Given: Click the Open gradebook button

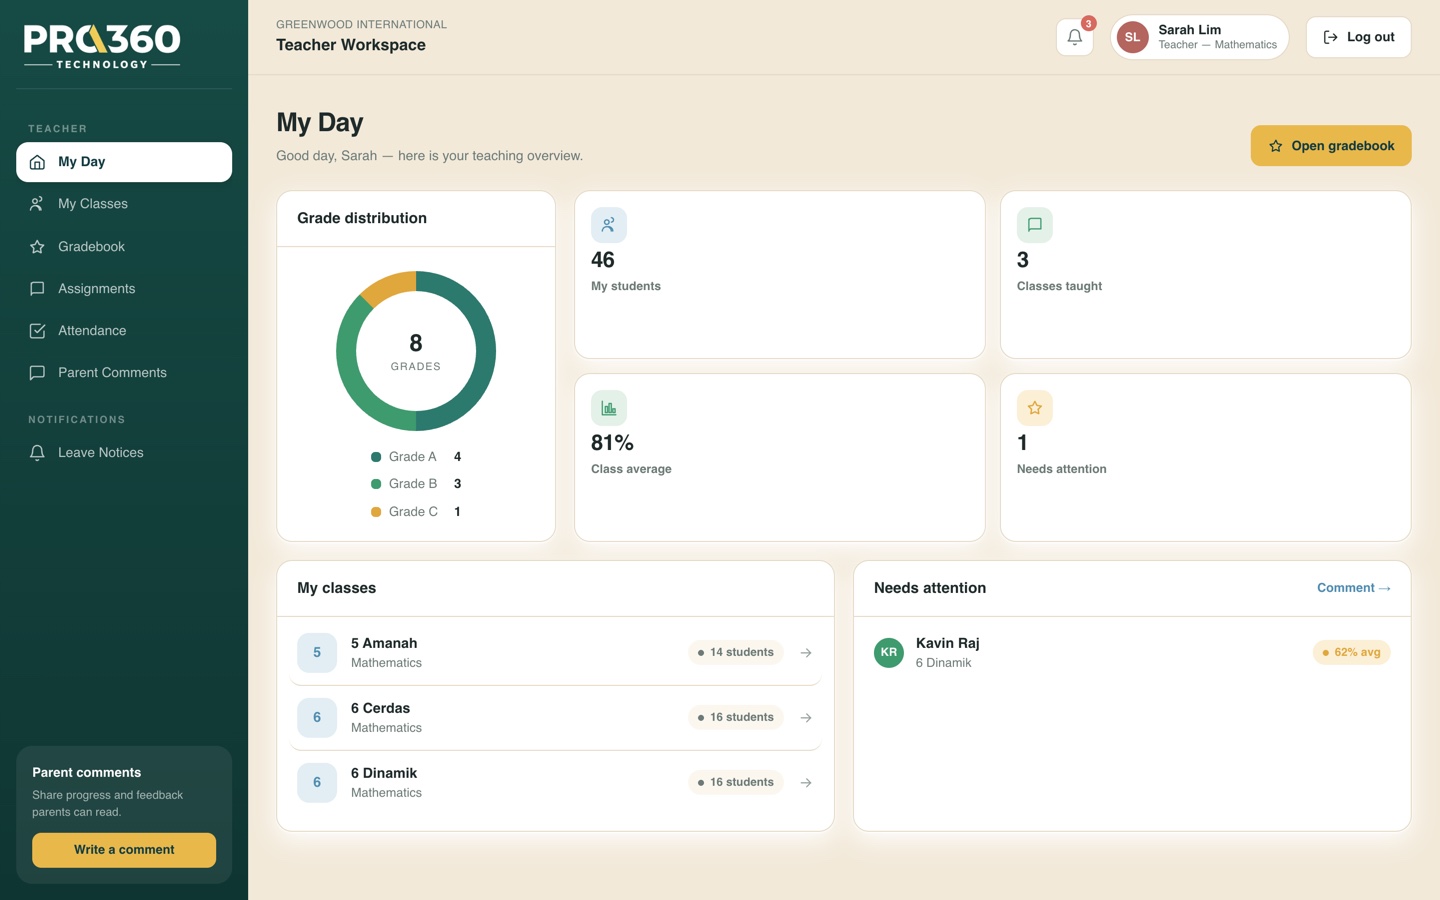Looking at the screenshot, I should click(1331, 146).
